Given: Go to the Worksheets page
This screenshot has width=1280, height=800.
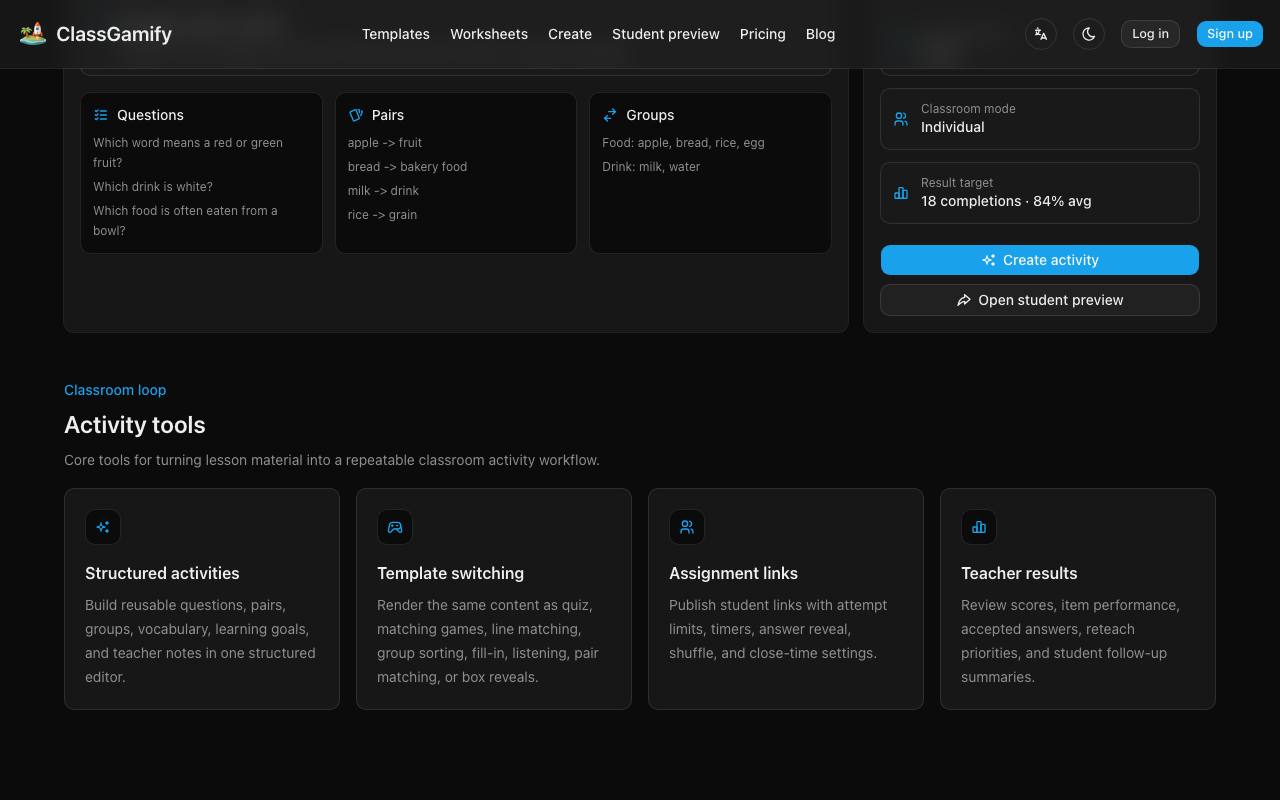Looking at the screenshot, I should 489,34.
